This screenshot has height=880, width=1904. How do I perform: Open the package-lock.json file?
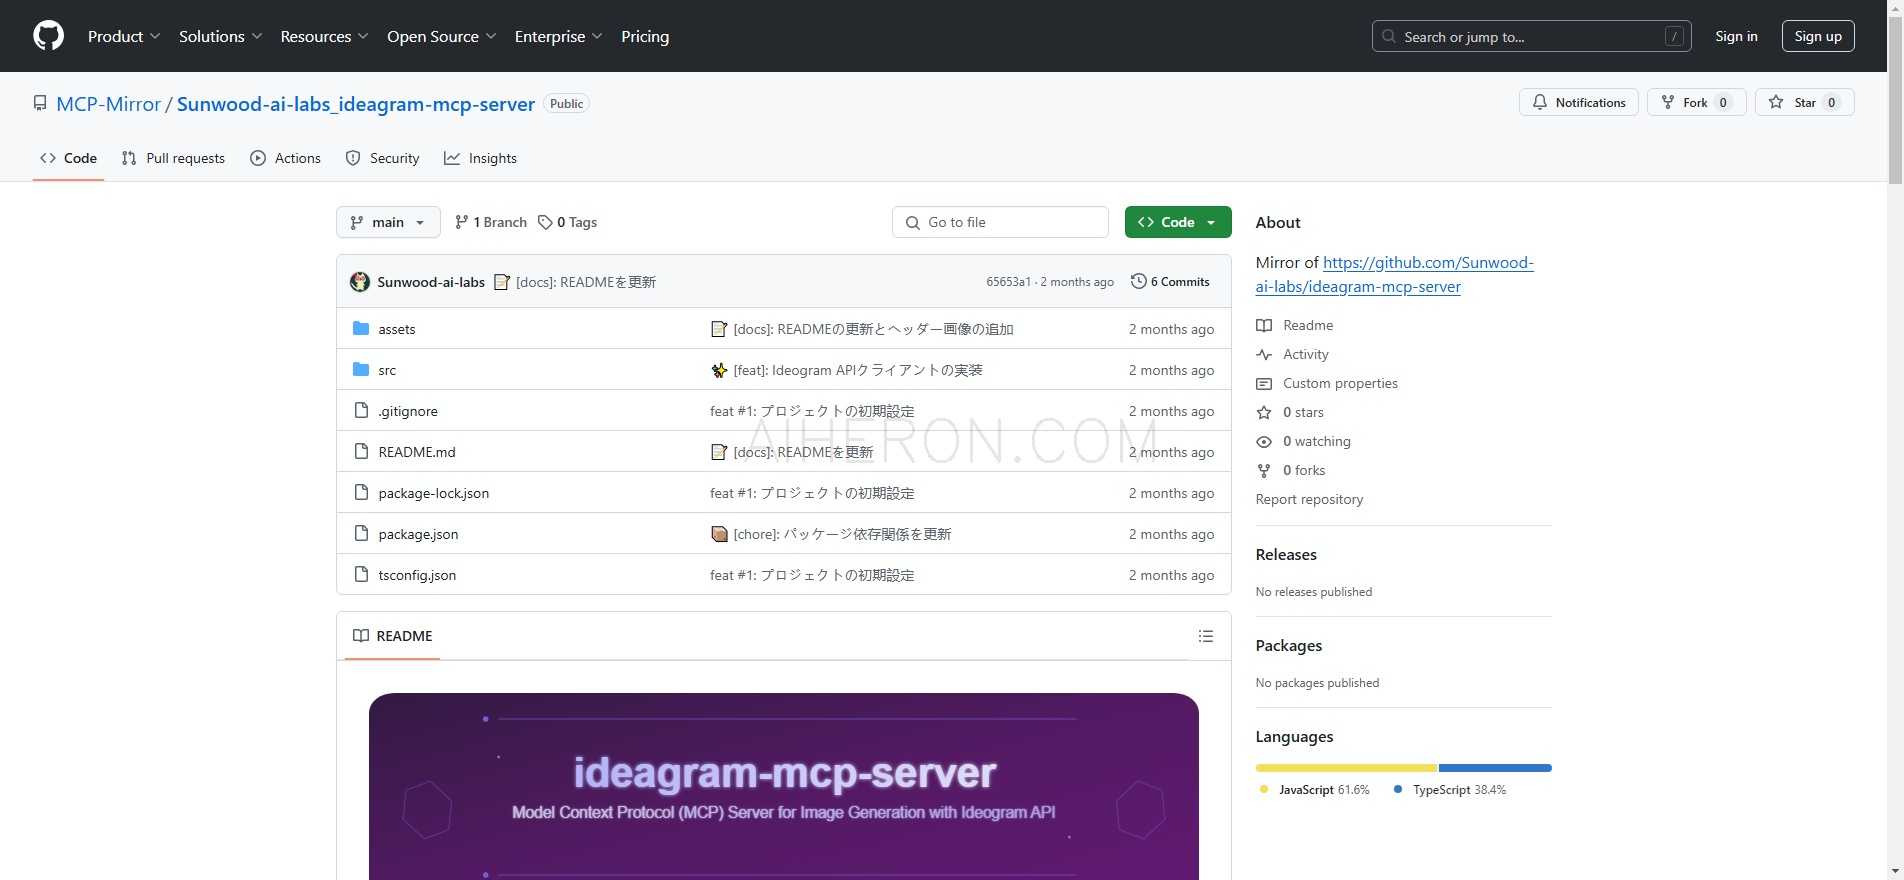[x=434, y=493]
